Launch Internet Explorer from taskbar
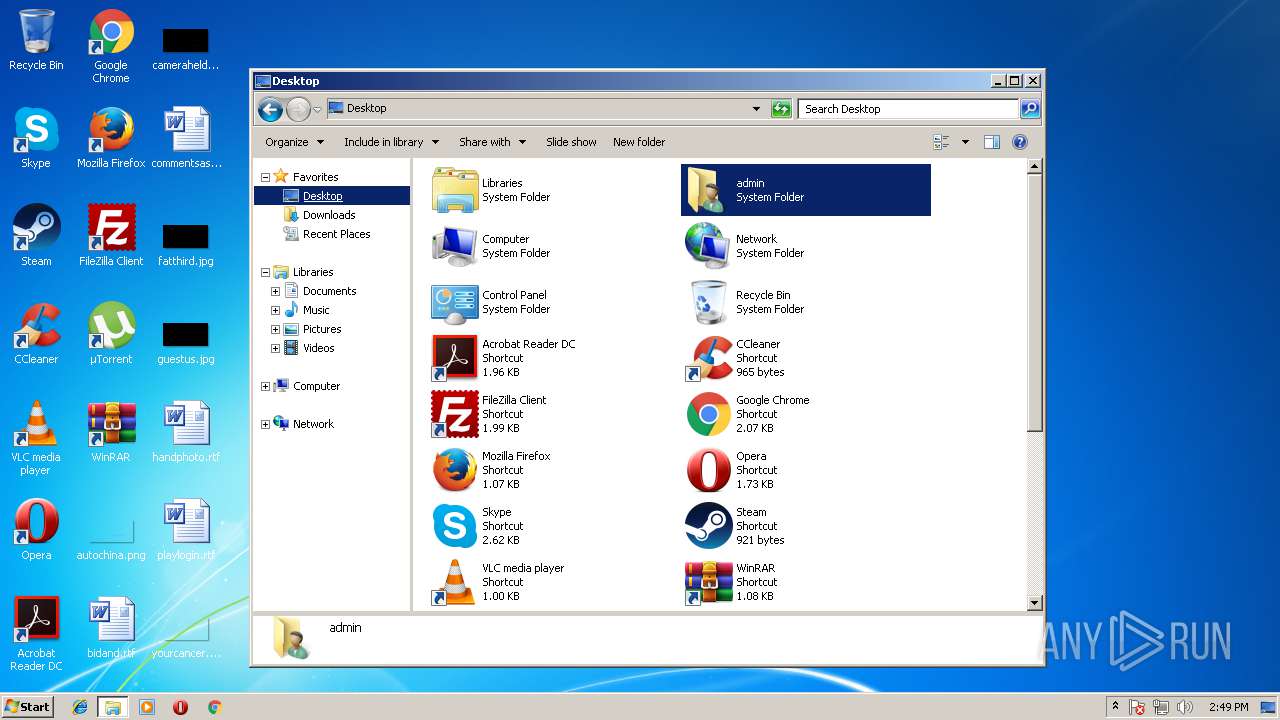The width and height of the screenshot is (1280, 720). pyautogui.click(x=80, y=707)
